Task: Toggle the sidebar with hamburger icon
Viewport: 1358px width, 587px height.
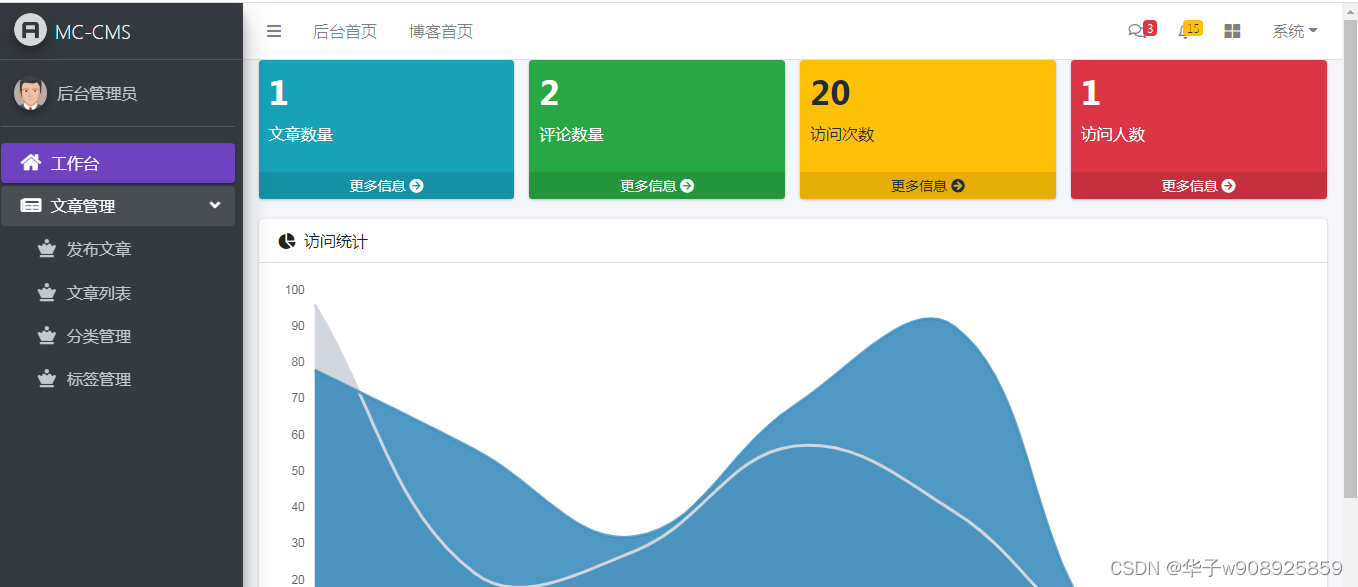Action: [x=274, y=32]
